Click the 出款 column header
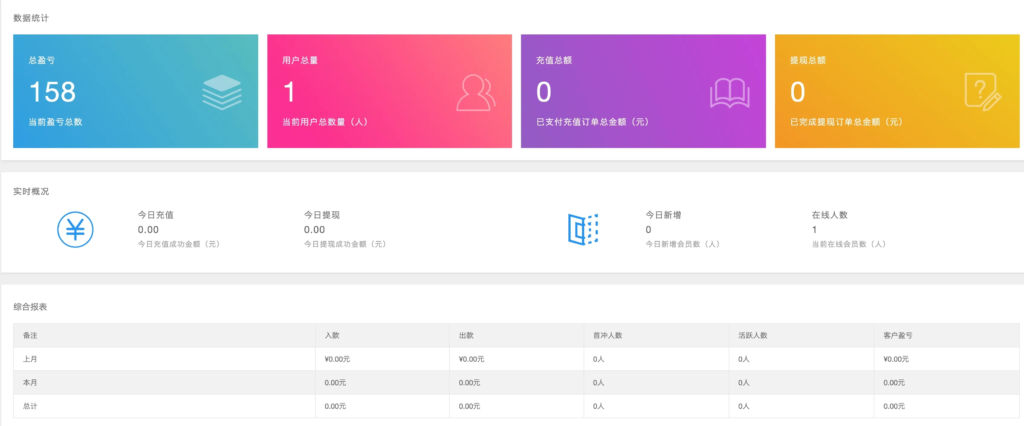 pos(466,335)
